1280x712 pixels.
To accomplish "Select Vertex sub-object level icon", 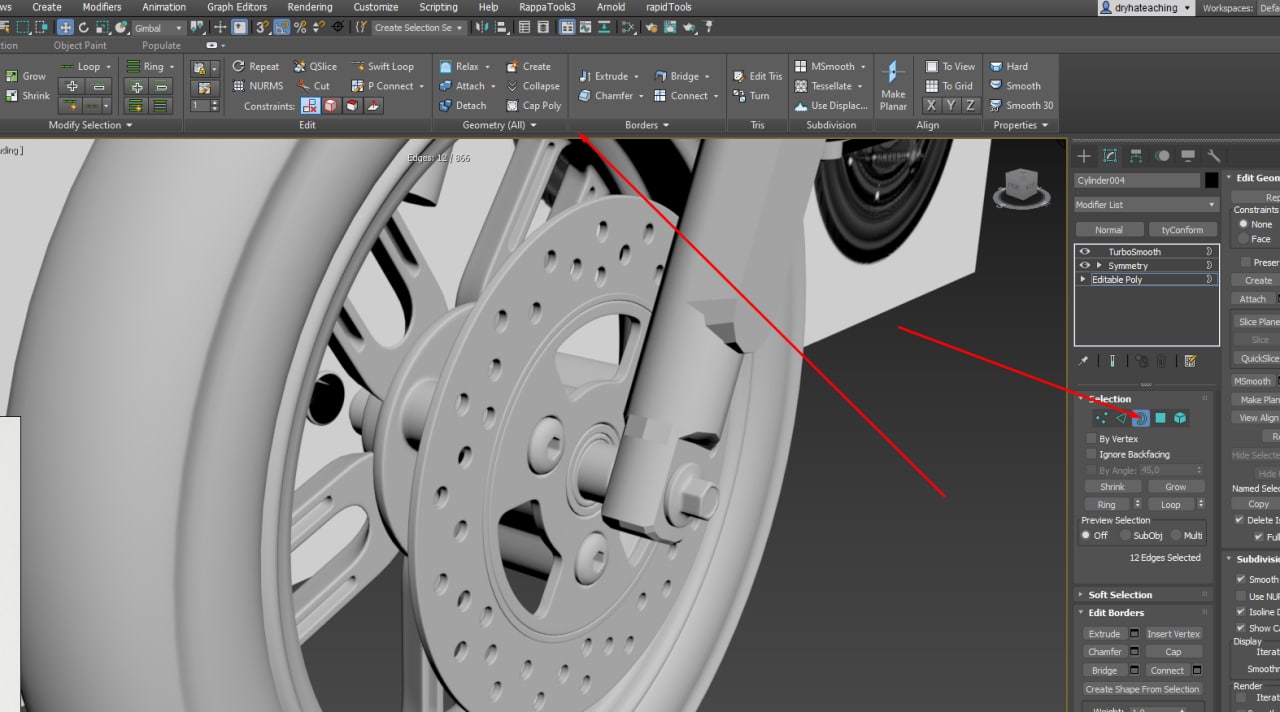I will point(1101,418).
